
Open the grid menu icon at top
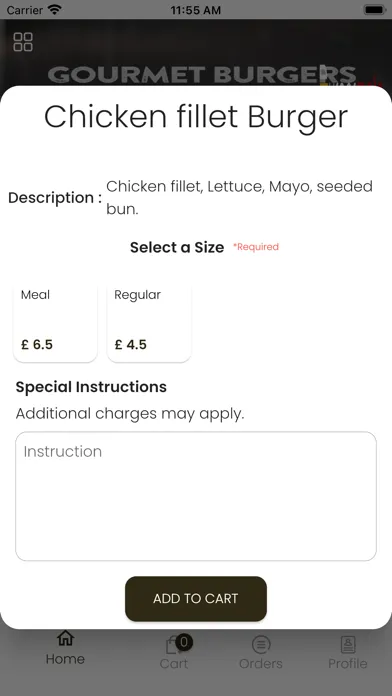23,42
